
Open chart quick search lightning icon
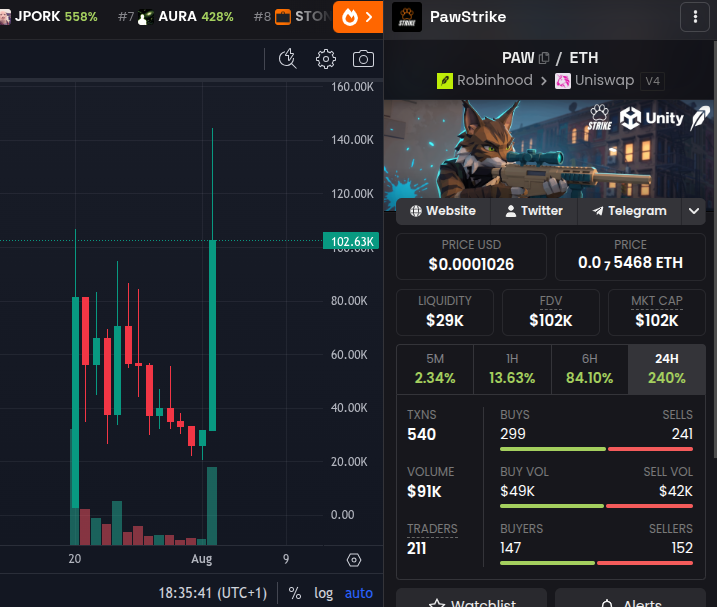288,59
